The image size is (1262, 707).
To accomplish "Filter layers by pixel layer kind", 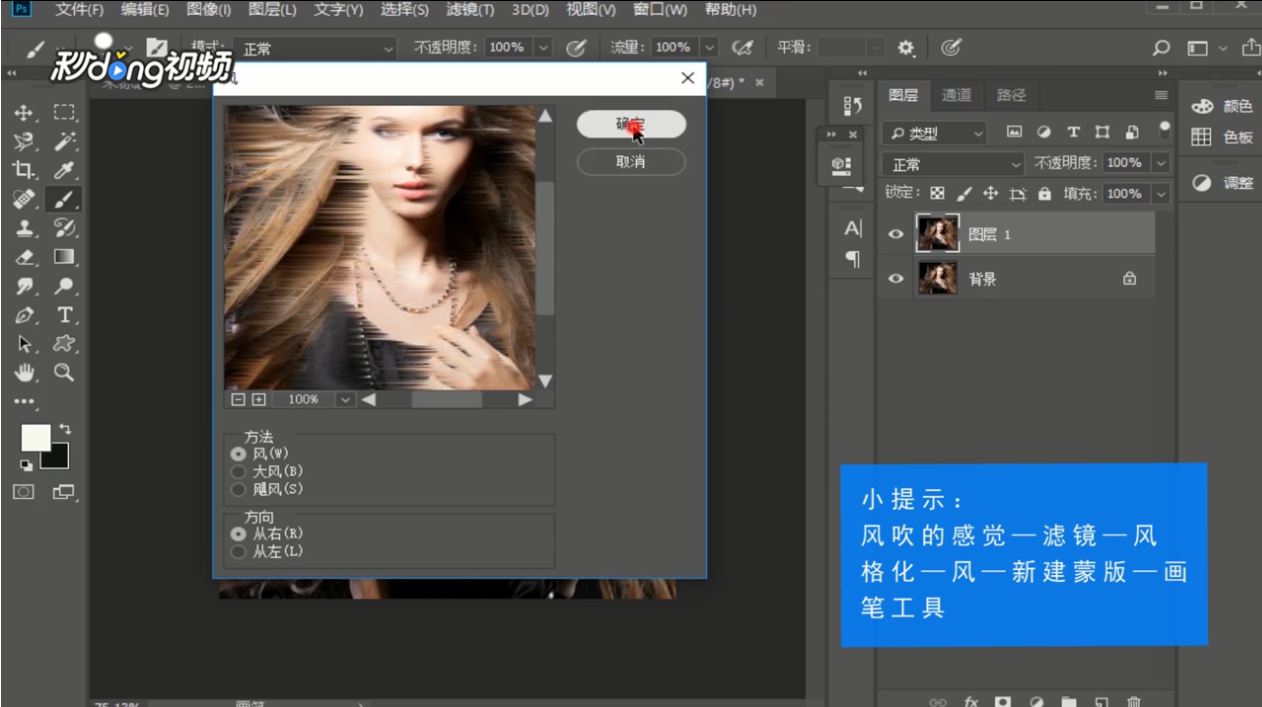I will pos(1014,132).
